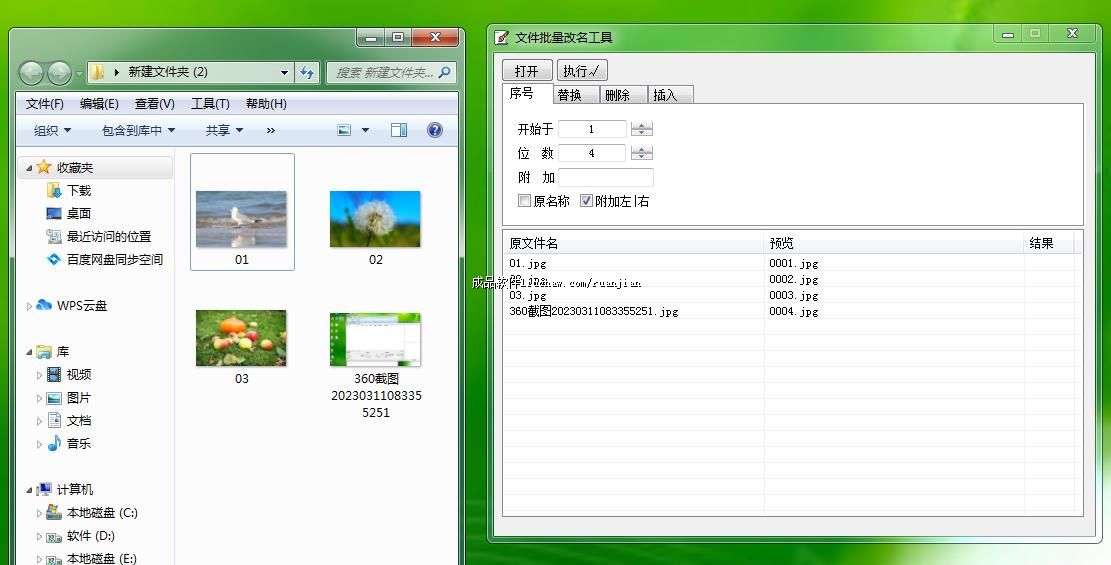Image resolution: width=1111 pixels, height=565 pixels.
Task: Click the rename tool title bar icon
Action: [502, 37]
